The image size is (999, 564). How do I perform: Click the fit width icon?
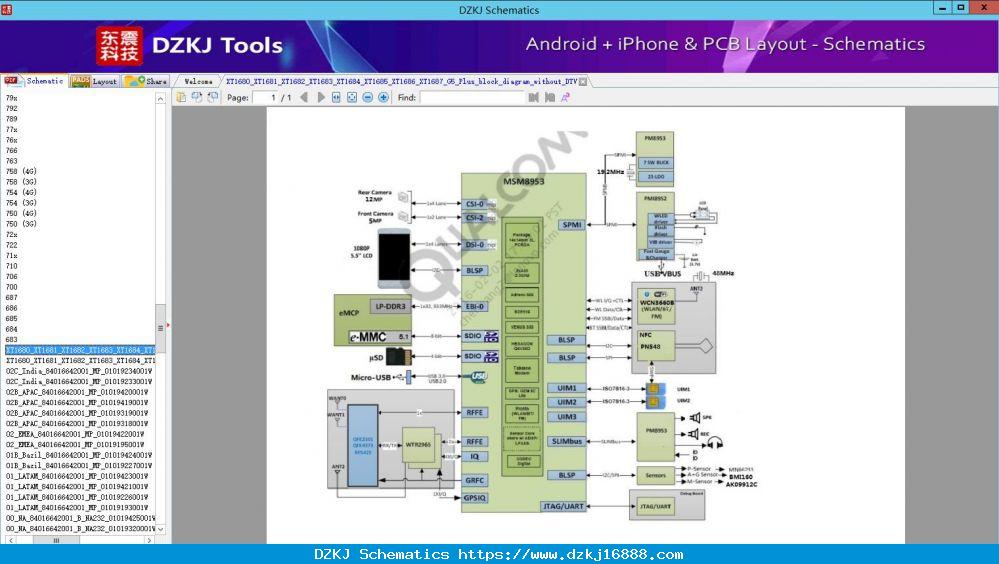tap(336, 98)
